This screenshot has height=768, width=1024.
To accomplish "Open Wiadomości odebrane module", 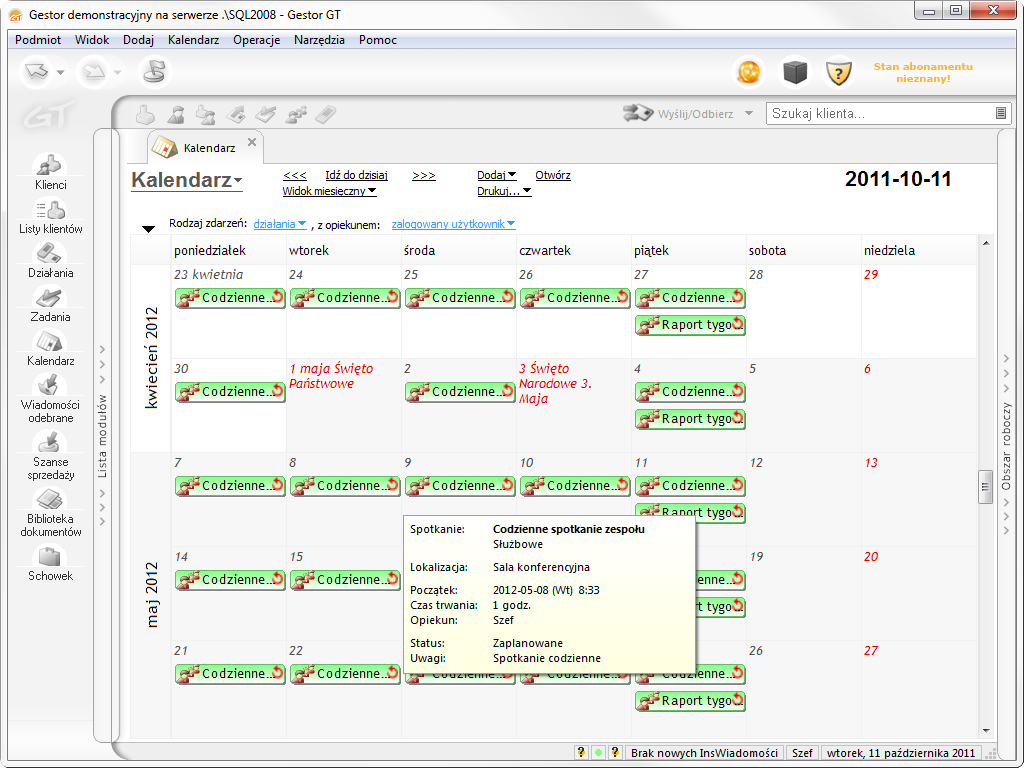I will pos(50,386).
